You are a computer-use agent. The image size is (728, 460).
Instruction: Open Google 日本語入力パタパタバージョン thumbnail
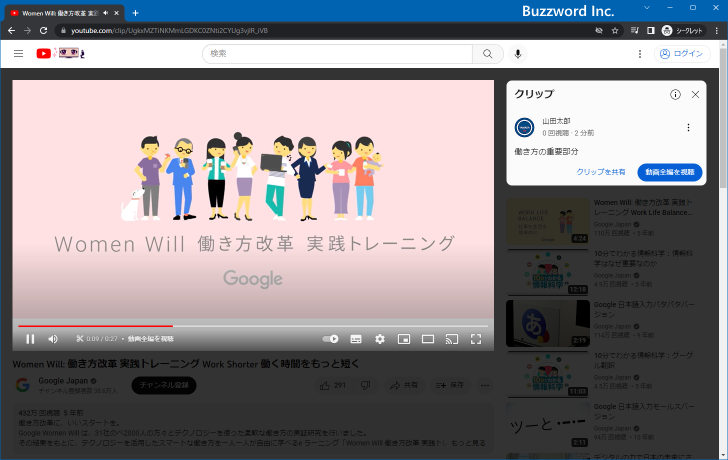coord(548,324)
